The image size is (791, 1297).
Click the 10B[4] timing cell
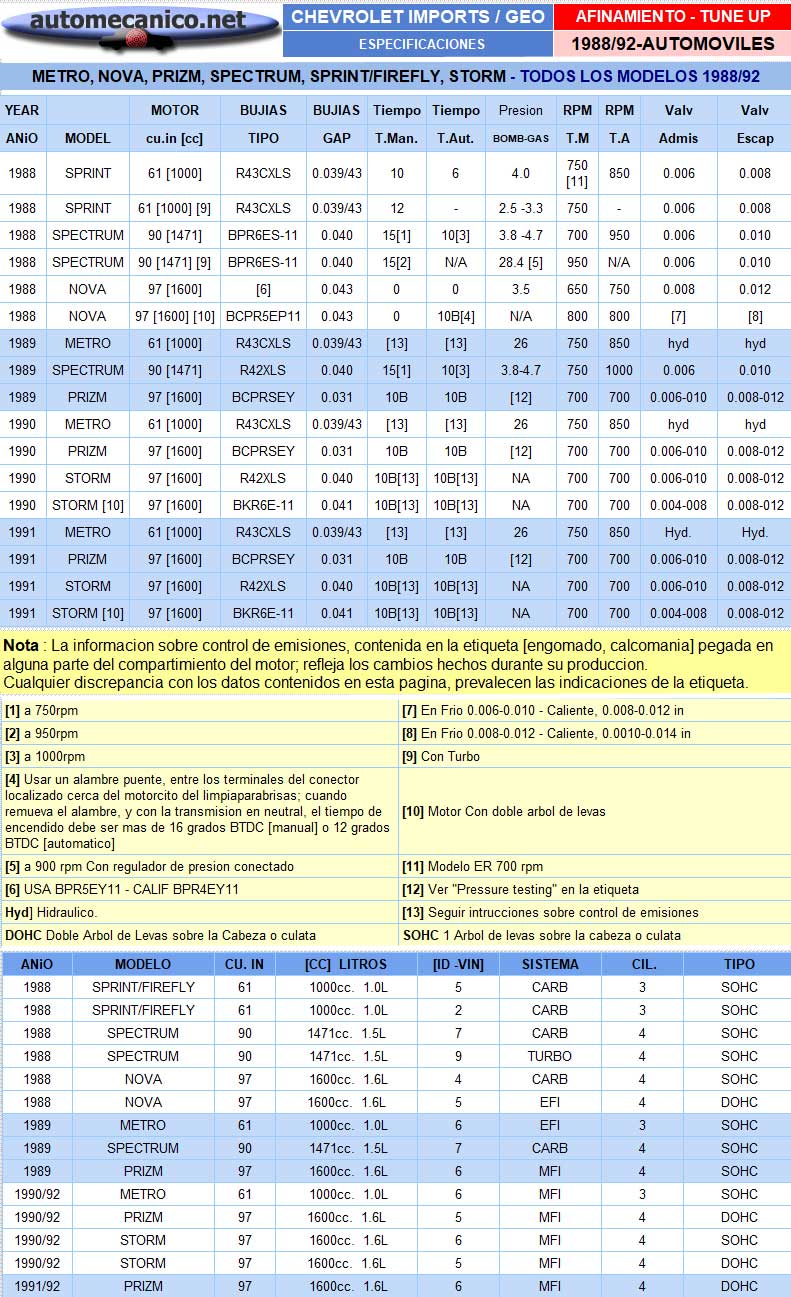(456, 316)
